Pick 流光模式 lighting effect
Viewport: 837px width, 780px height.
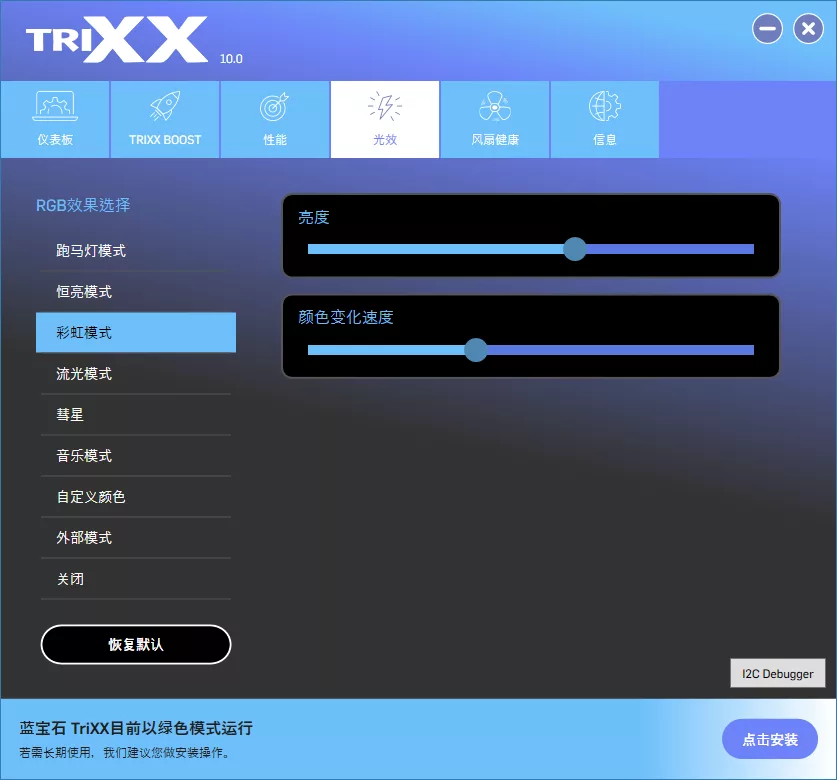(x=136, y=374)
